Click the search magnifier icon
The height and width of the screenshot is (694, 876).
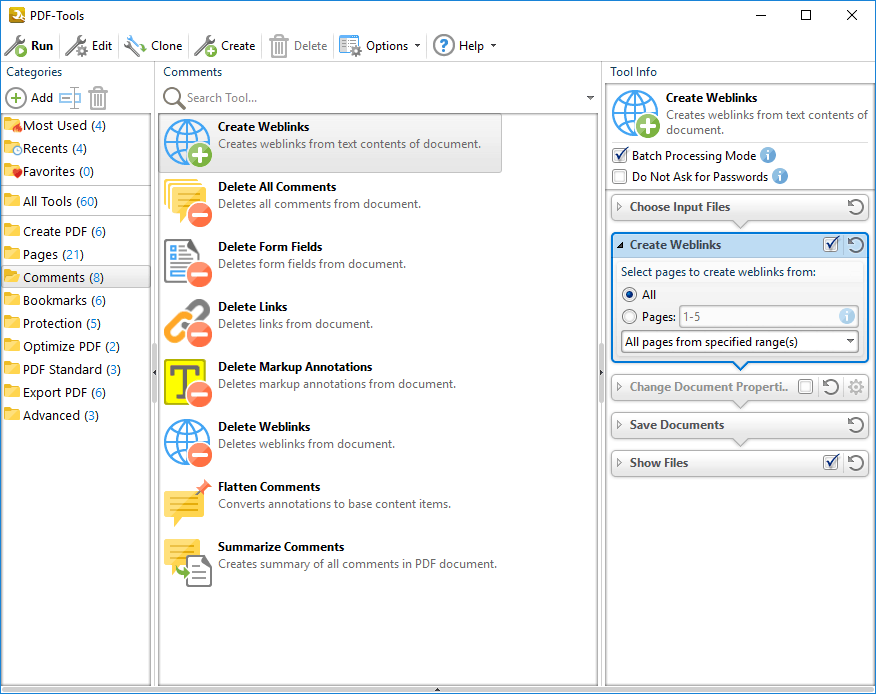(174, 98)
